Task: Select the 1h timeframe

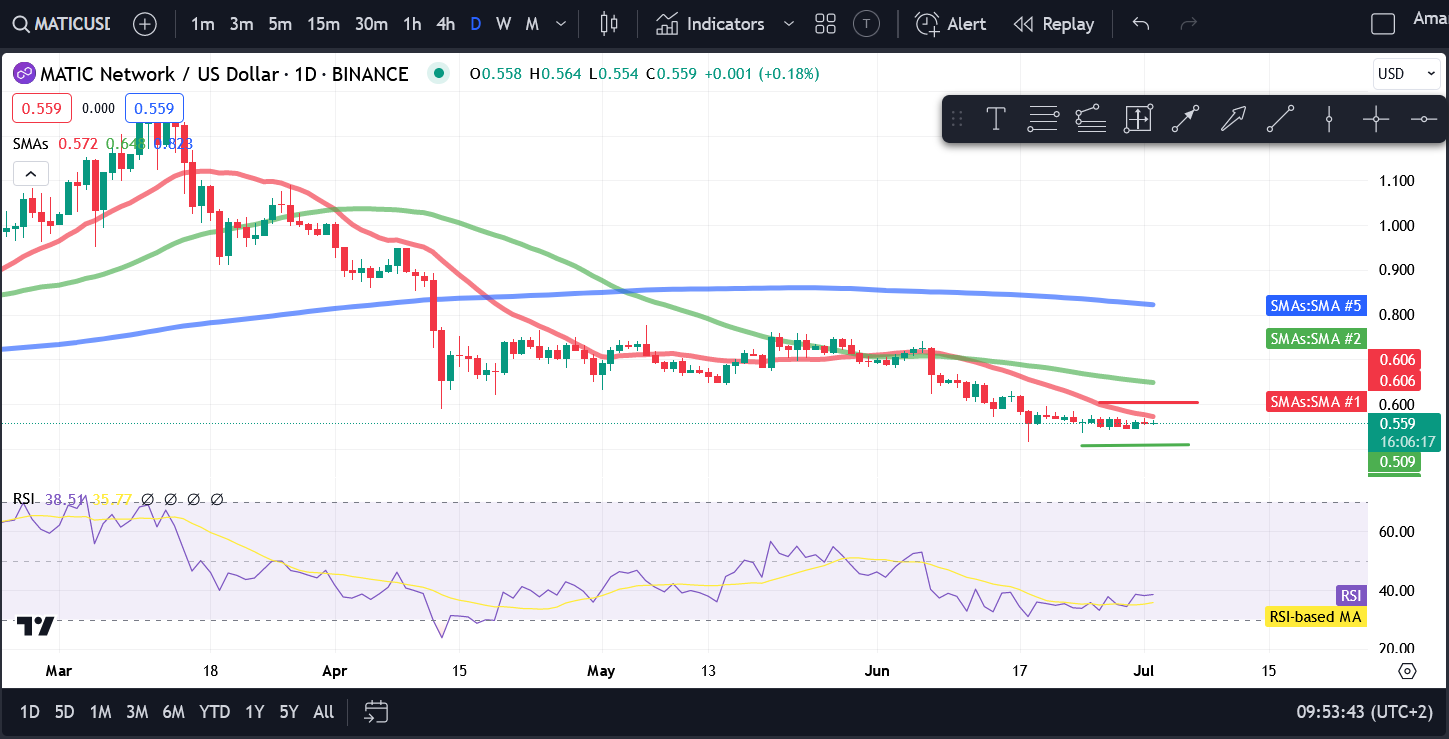Action: (x=412, y=24)
